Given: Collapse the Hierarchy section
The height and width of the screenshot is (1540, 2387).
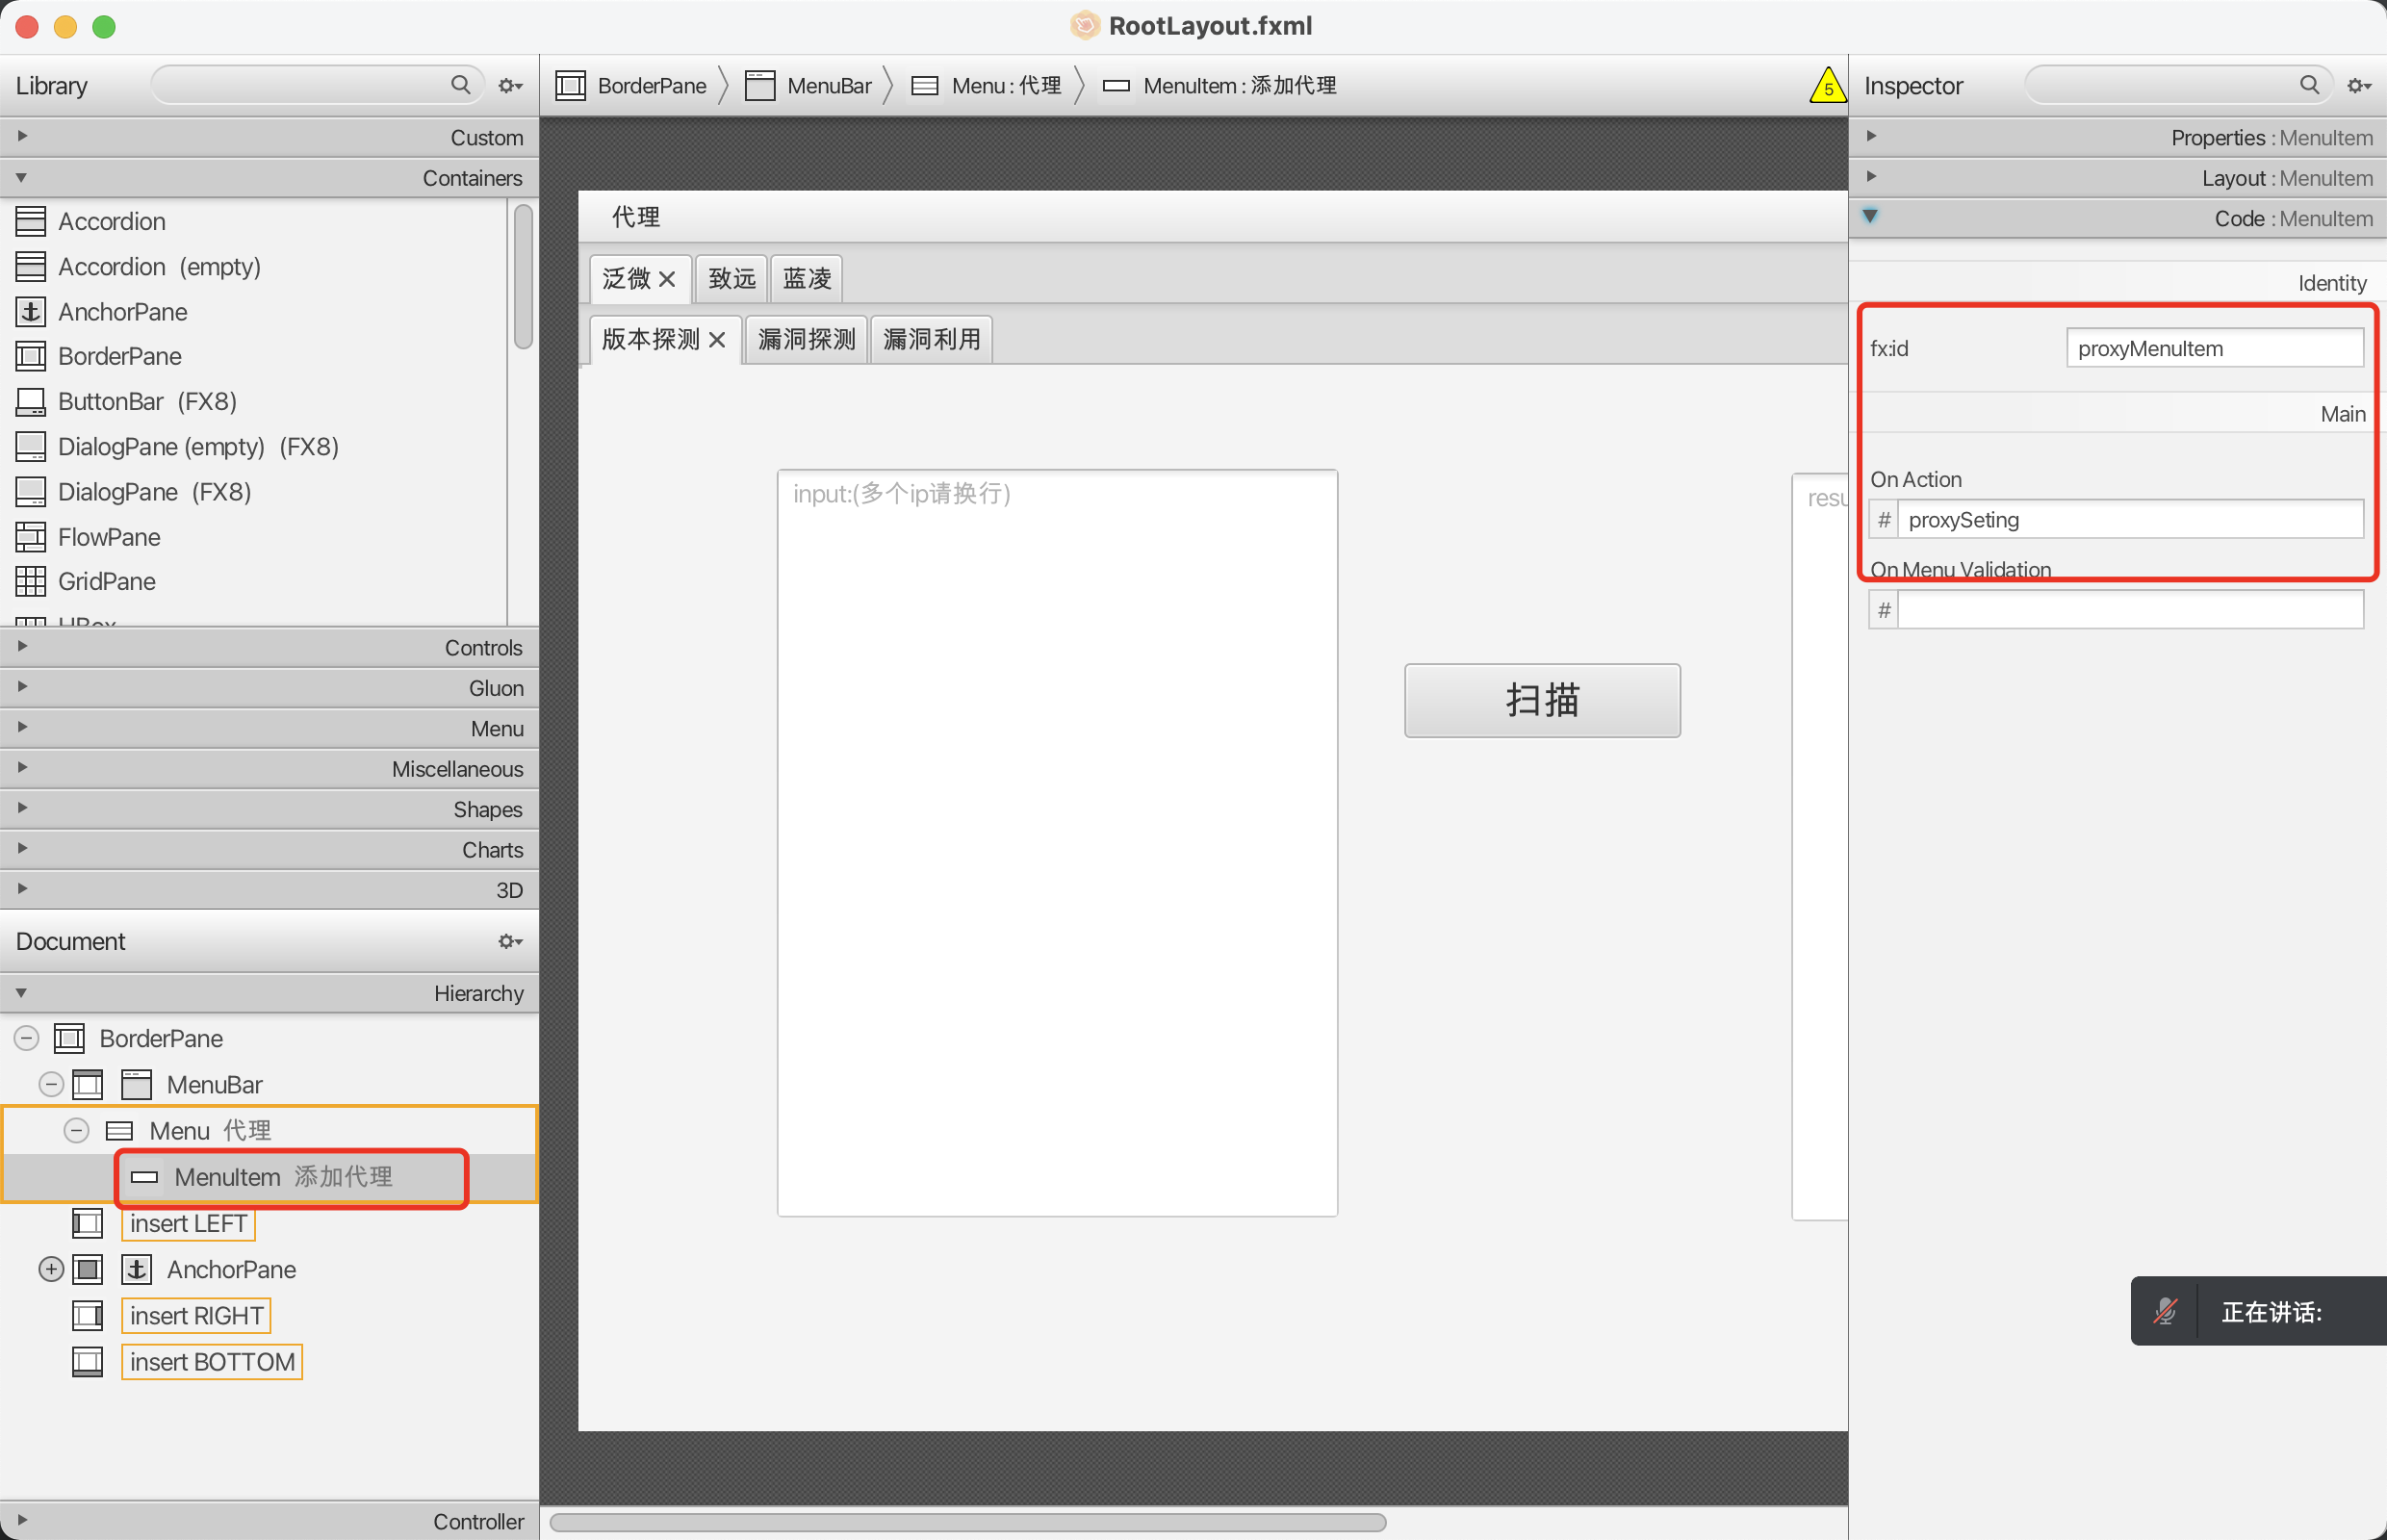Looking at the screenshot, I should pos(22,992).
